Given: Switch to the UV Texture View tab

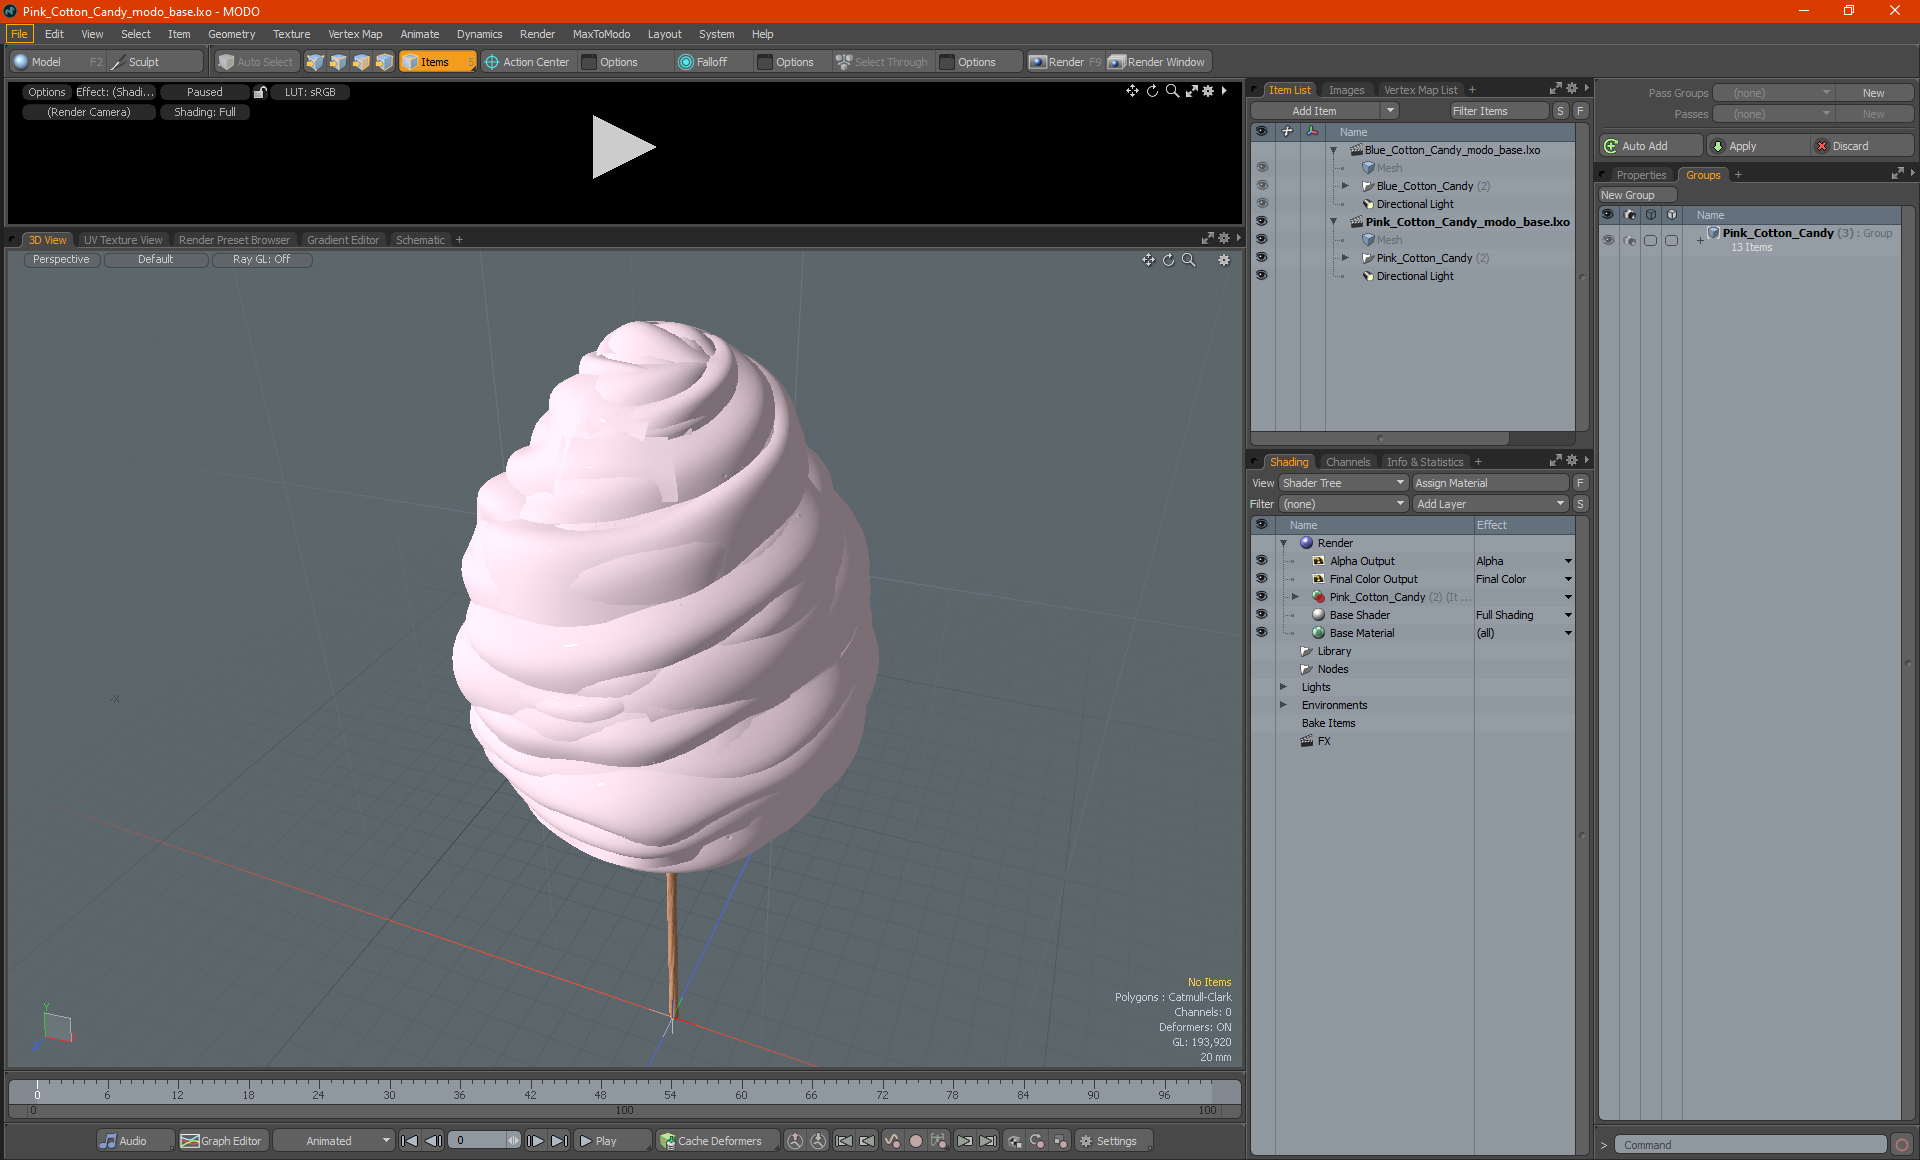Looking at the screenshot, I should point(122,240).
